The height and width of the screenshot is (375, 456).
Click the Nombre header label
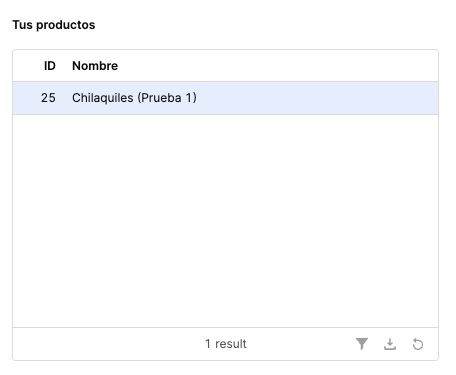[x=95, y=66]
